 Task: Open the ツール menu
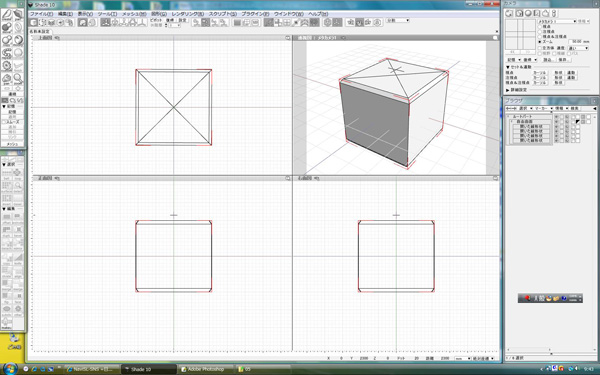pos(107,14)
